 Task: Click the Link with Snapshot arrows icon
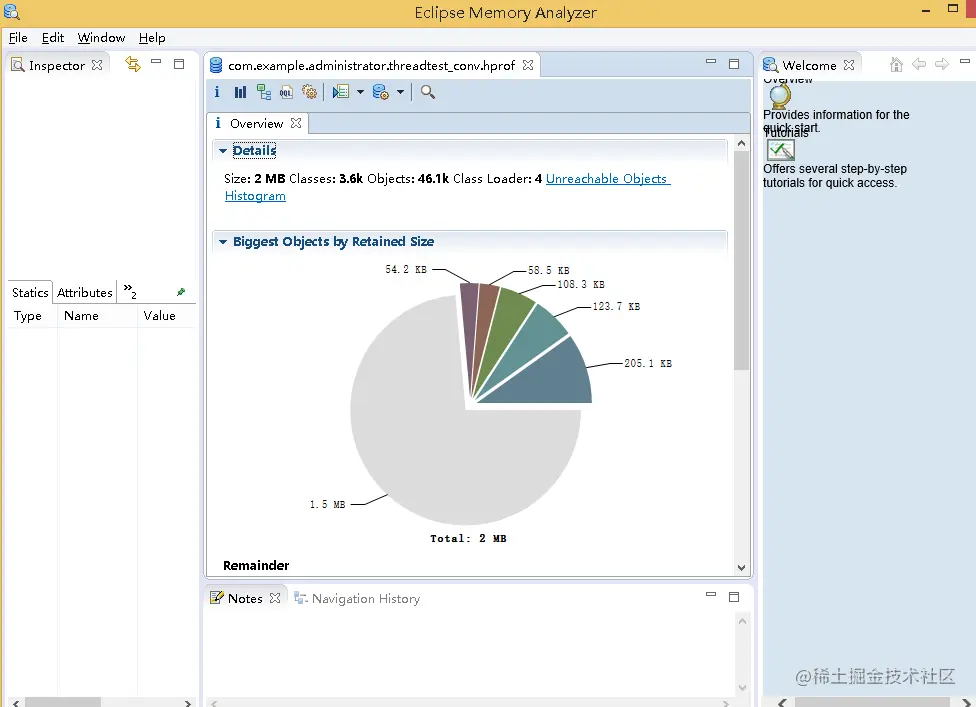pos(133,63)
